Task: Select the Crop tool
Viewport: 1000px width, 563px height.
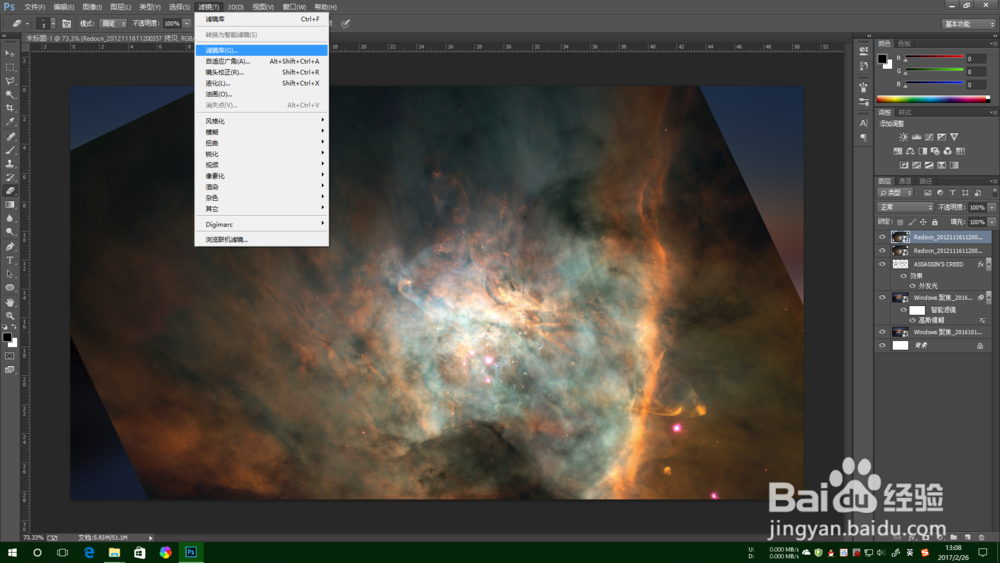Action: 10,108
